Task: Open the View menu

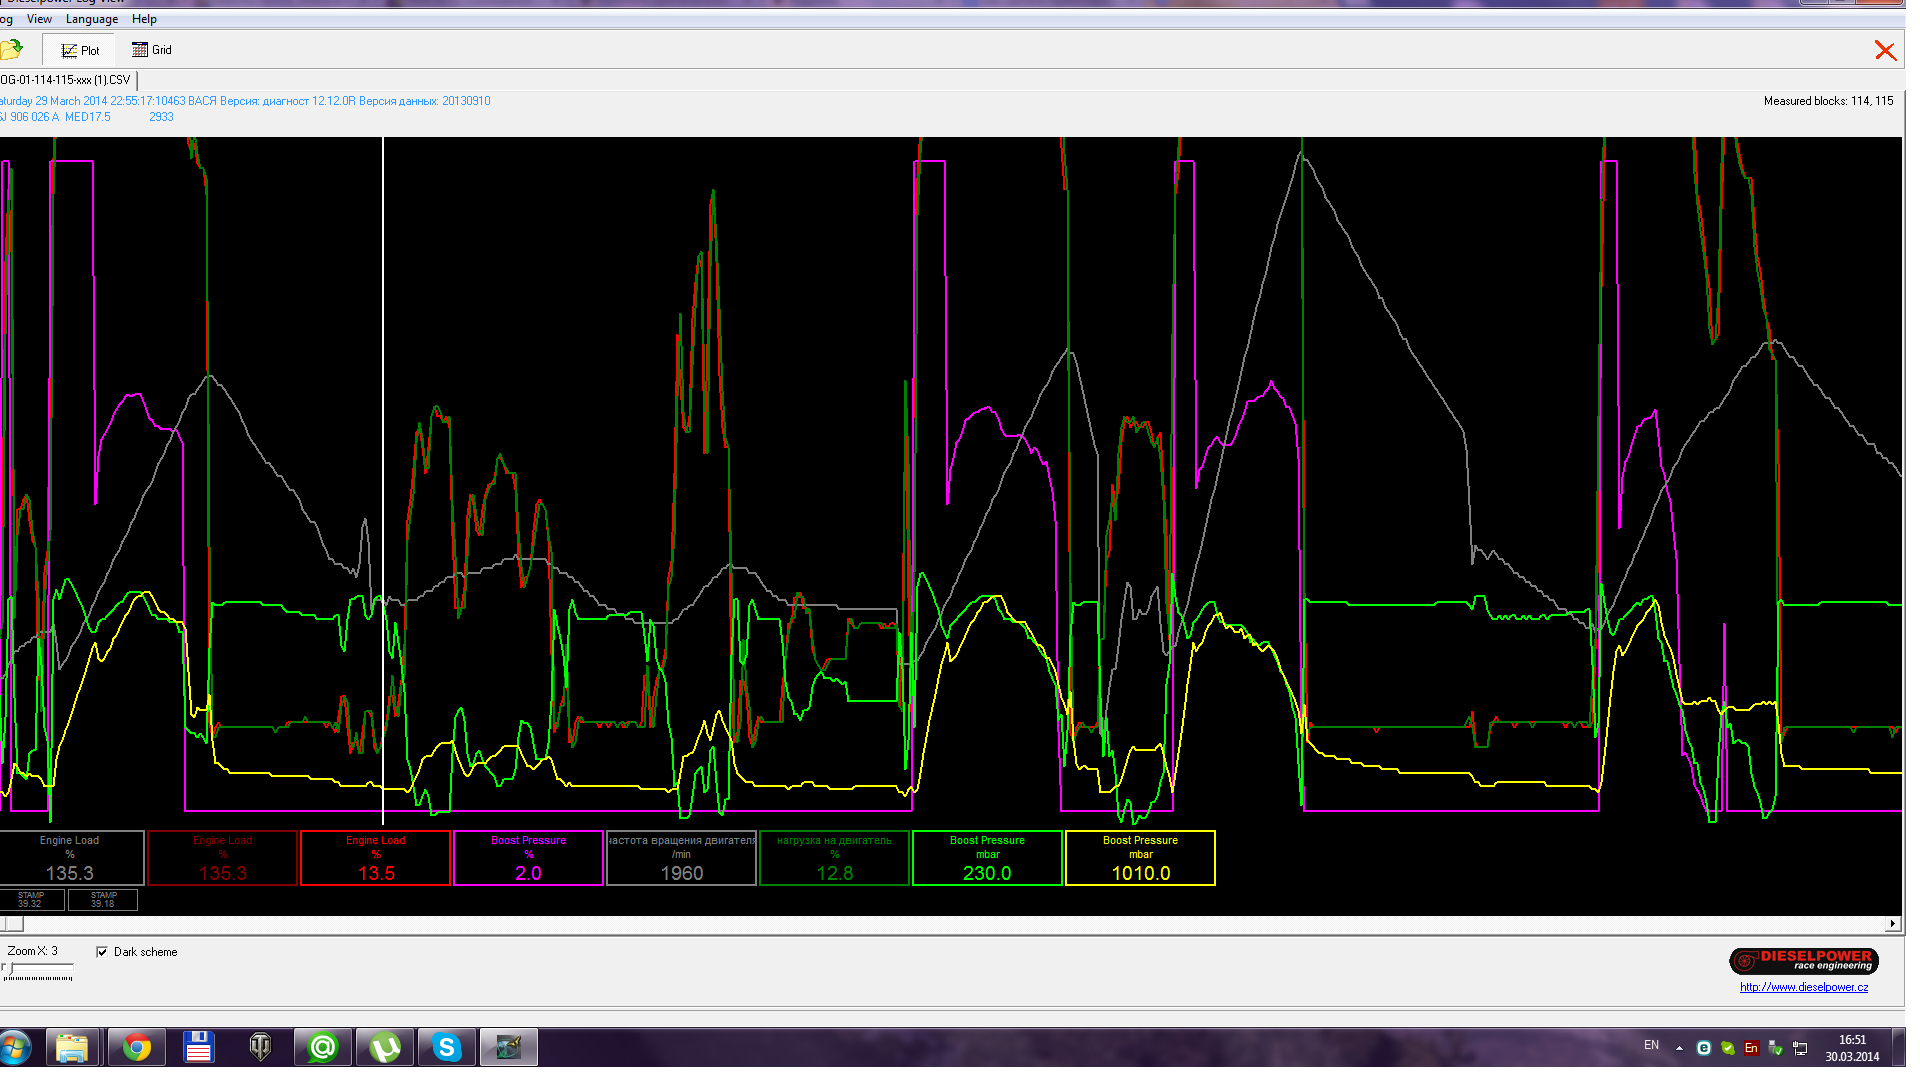Action: pos(39,19)
